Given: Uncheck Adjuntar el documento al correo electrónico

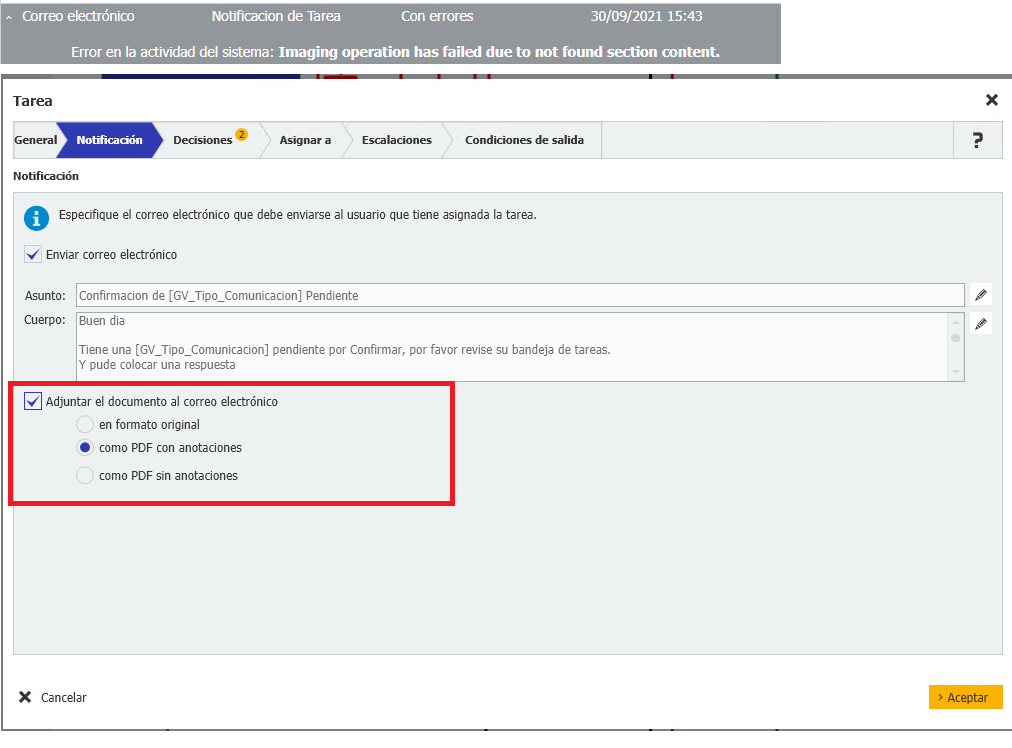Looking at the screenshot, I should tap(34, 401).
